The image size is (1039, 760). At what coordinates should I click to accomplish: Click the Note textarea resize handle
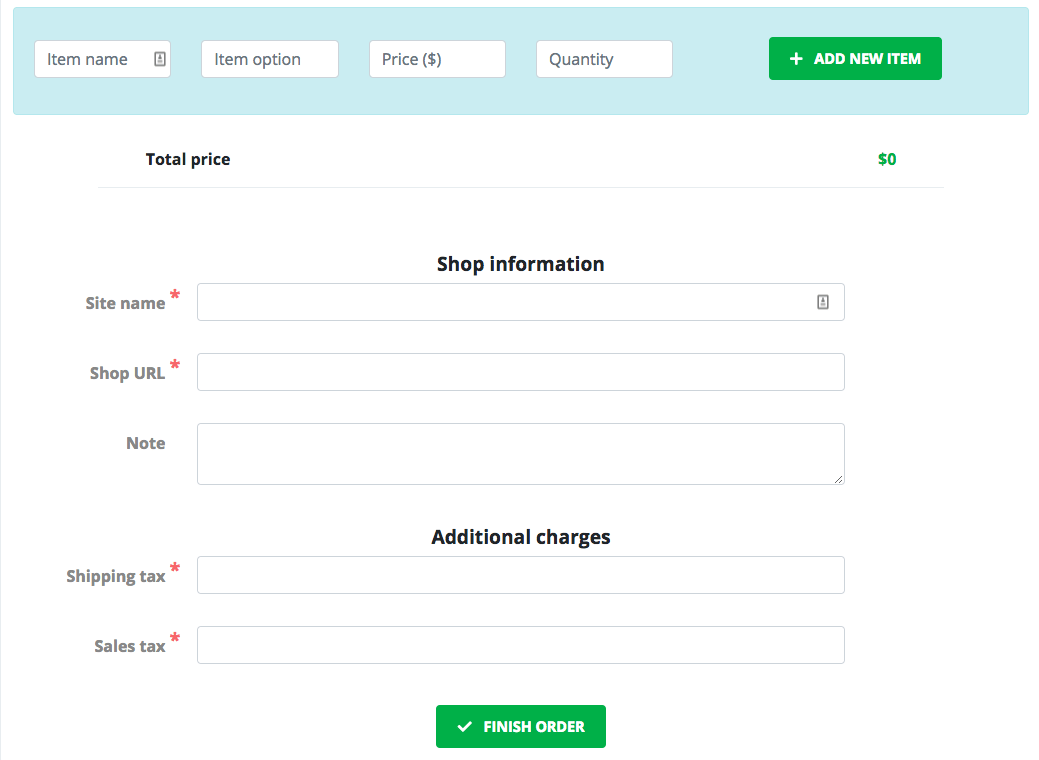click(839, 479)
